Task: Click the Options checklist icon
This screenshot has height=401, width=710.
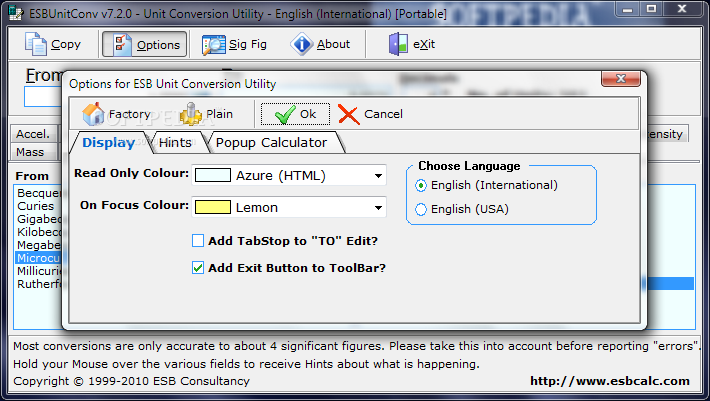Action: pyautogui.click(x=121, y=44)
